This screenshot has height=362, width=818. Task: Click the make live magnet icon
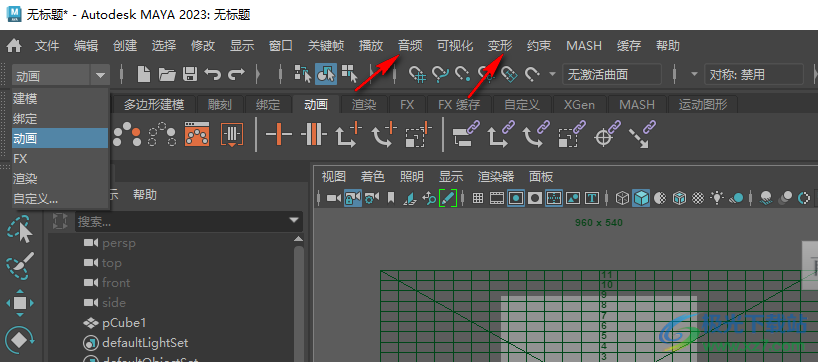tap(532, 75)
